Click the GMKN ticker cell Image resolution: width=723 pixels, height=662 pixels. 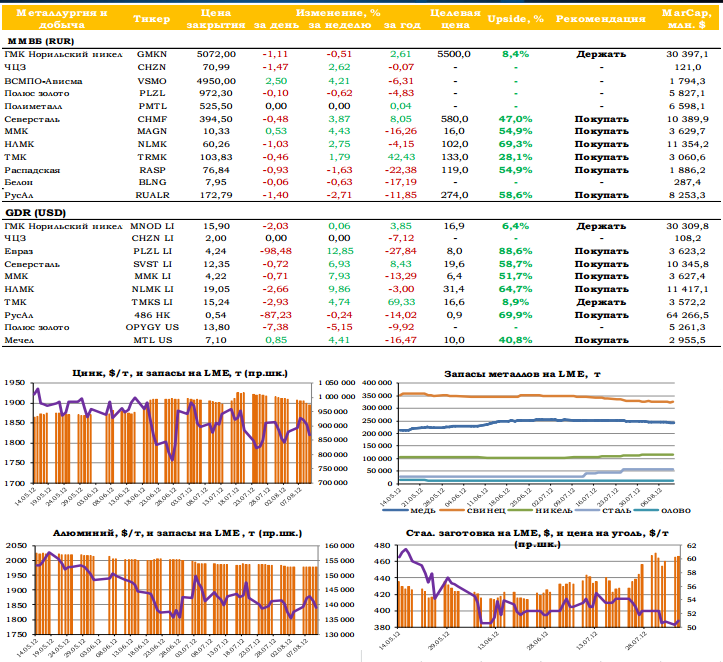152,54
